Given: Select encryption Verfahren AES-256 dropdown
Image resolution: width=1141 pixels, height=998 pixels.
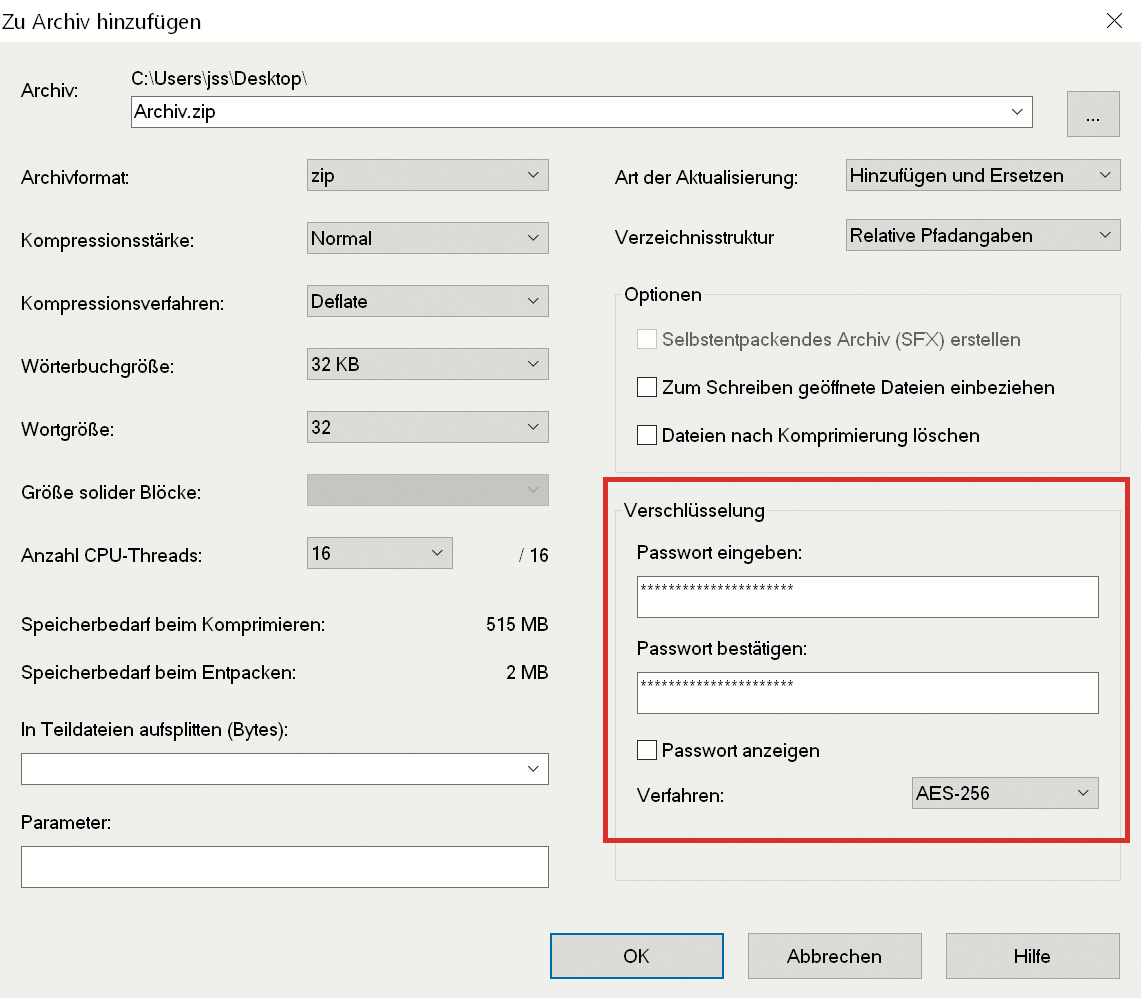Looking at the screenshot, I should pos(1005,794).
